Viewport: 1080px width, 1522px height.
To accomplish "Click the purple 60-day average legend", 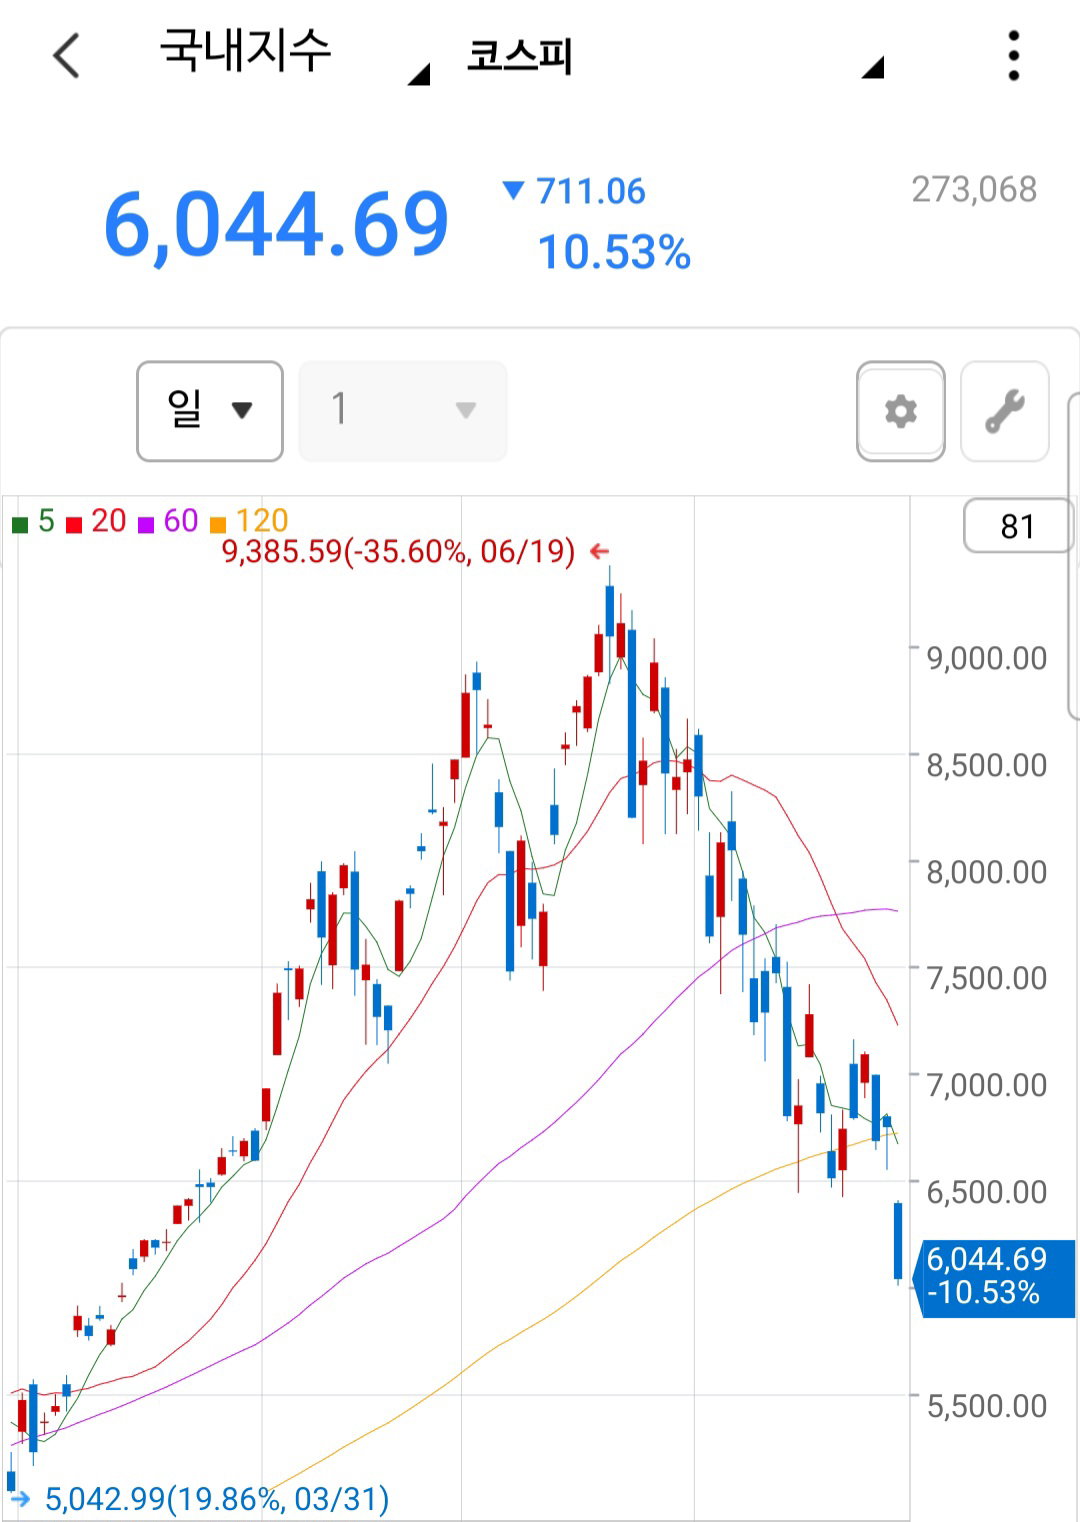I will coord(168,521).
